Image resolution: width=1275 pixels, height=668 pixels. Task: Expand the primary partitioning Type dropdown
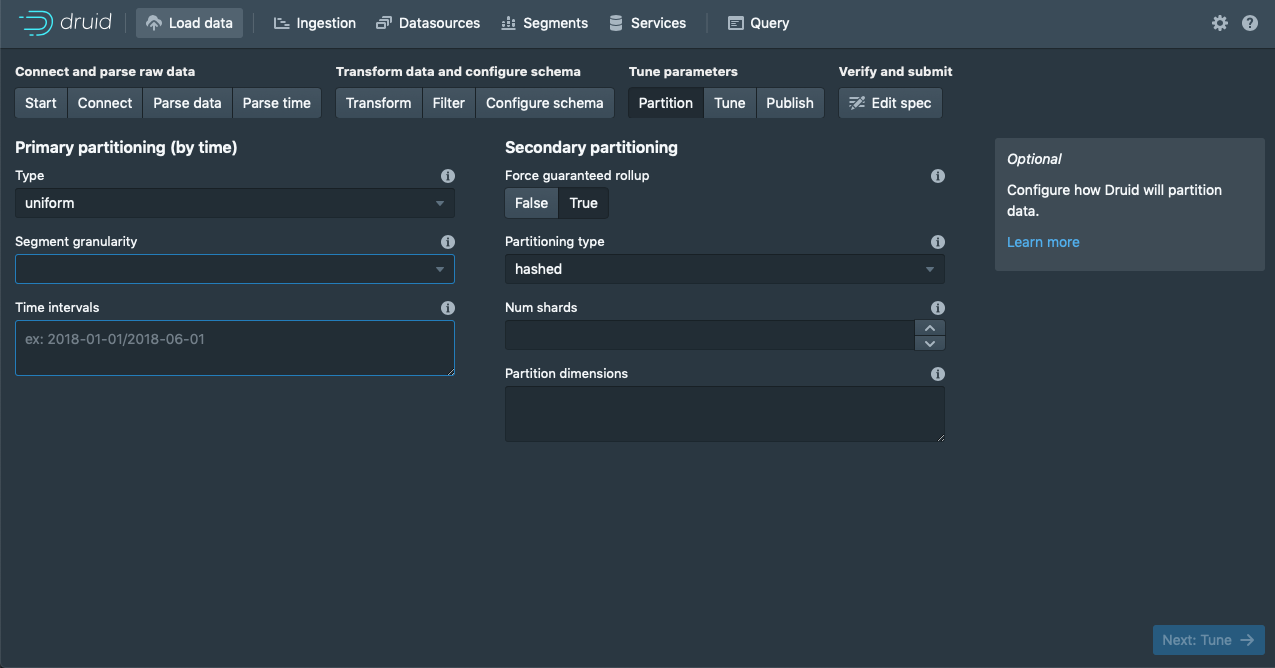click(235, 203)
